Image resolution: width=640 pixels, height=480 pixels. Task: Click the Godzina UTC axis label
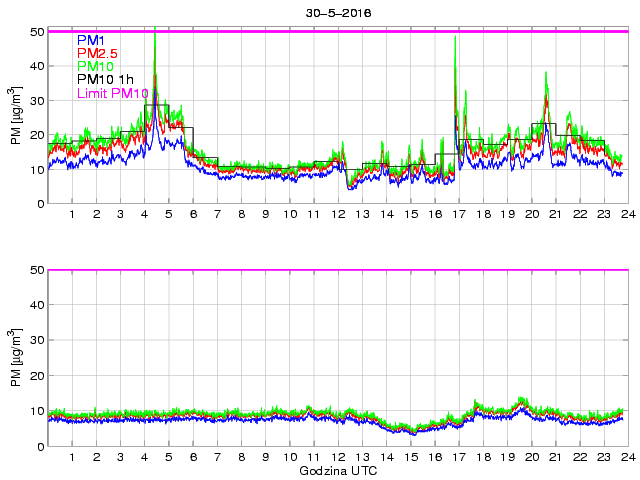click(338, 471)
